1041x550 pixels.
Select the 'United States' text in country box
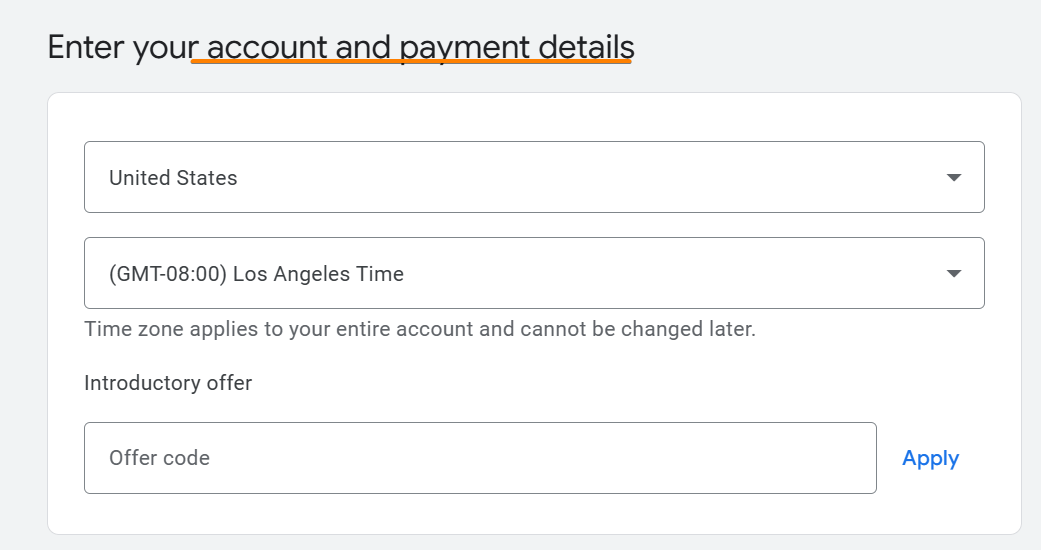tap(173, 178)
